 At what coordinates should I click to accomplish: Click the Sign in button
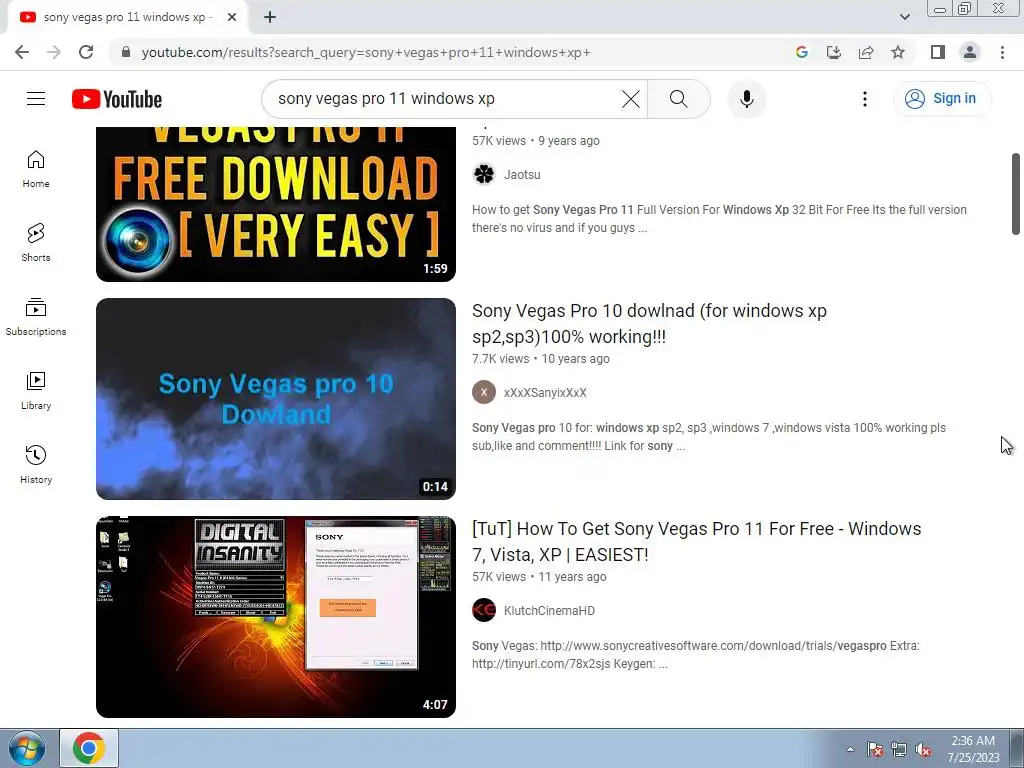coord(941,99)
